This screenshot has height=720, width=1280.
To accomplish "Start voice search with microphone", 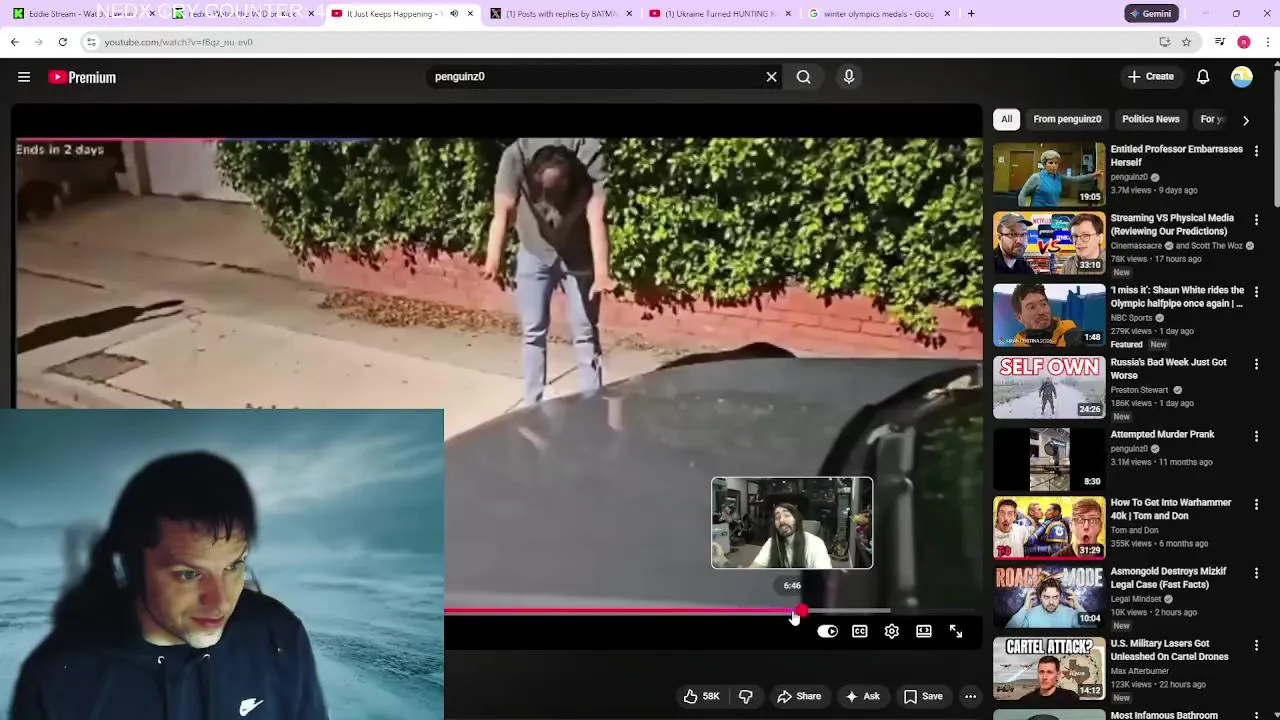I will pyautogui.click(x=849, y=77).
